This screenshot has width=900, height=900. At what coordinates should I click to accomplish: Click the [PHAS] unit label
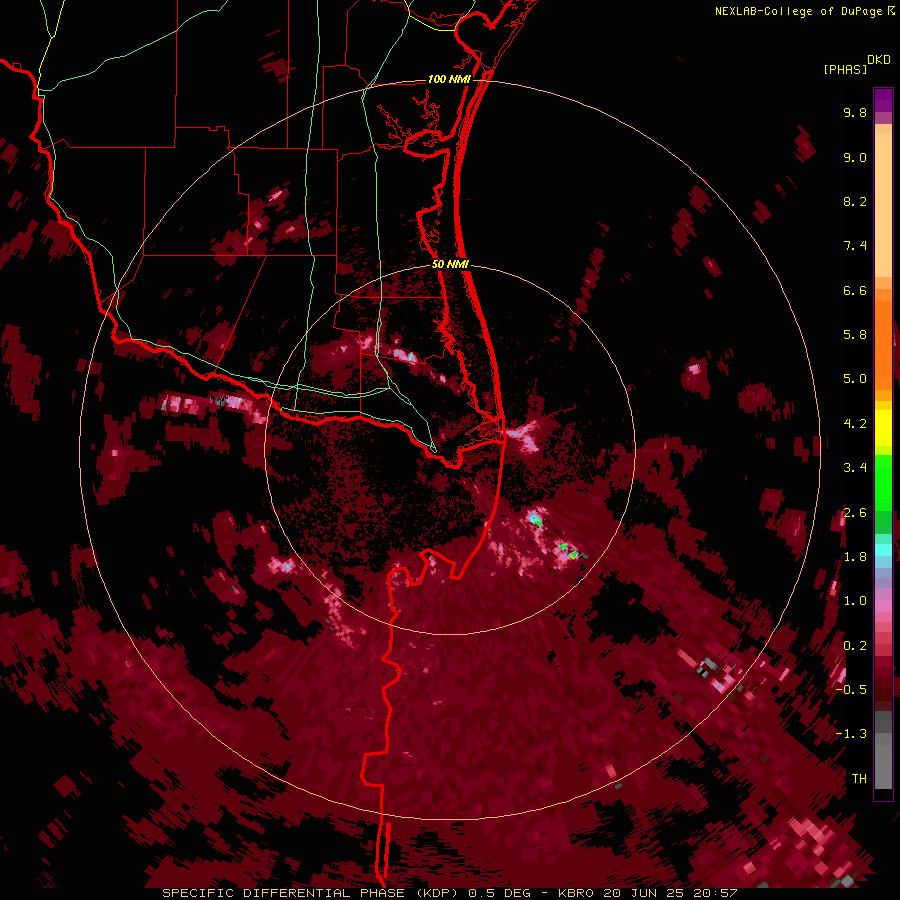(x=845, y=70)
